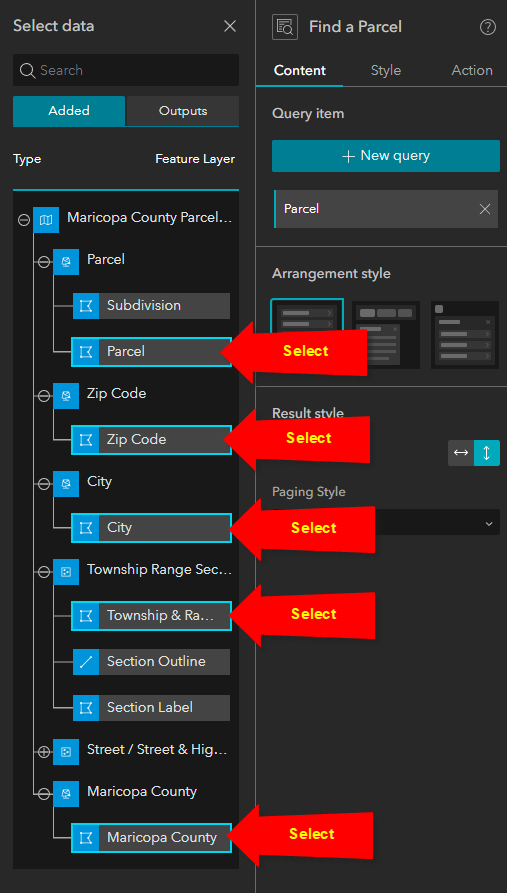Screen dimensions: 507x893
Task: Click the New query button
Action: [x=386, y=156]
